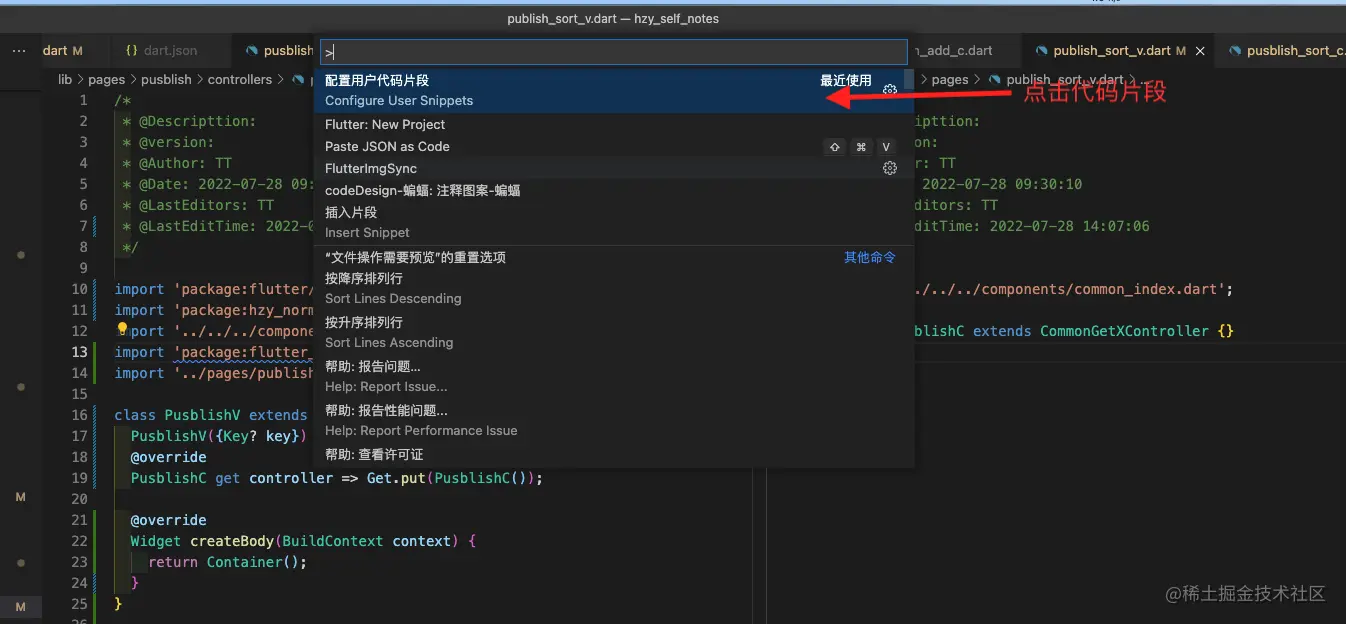Click 'return Container();' code line
This screenshot has height=624, width=1346.
(x=227, y=562)
